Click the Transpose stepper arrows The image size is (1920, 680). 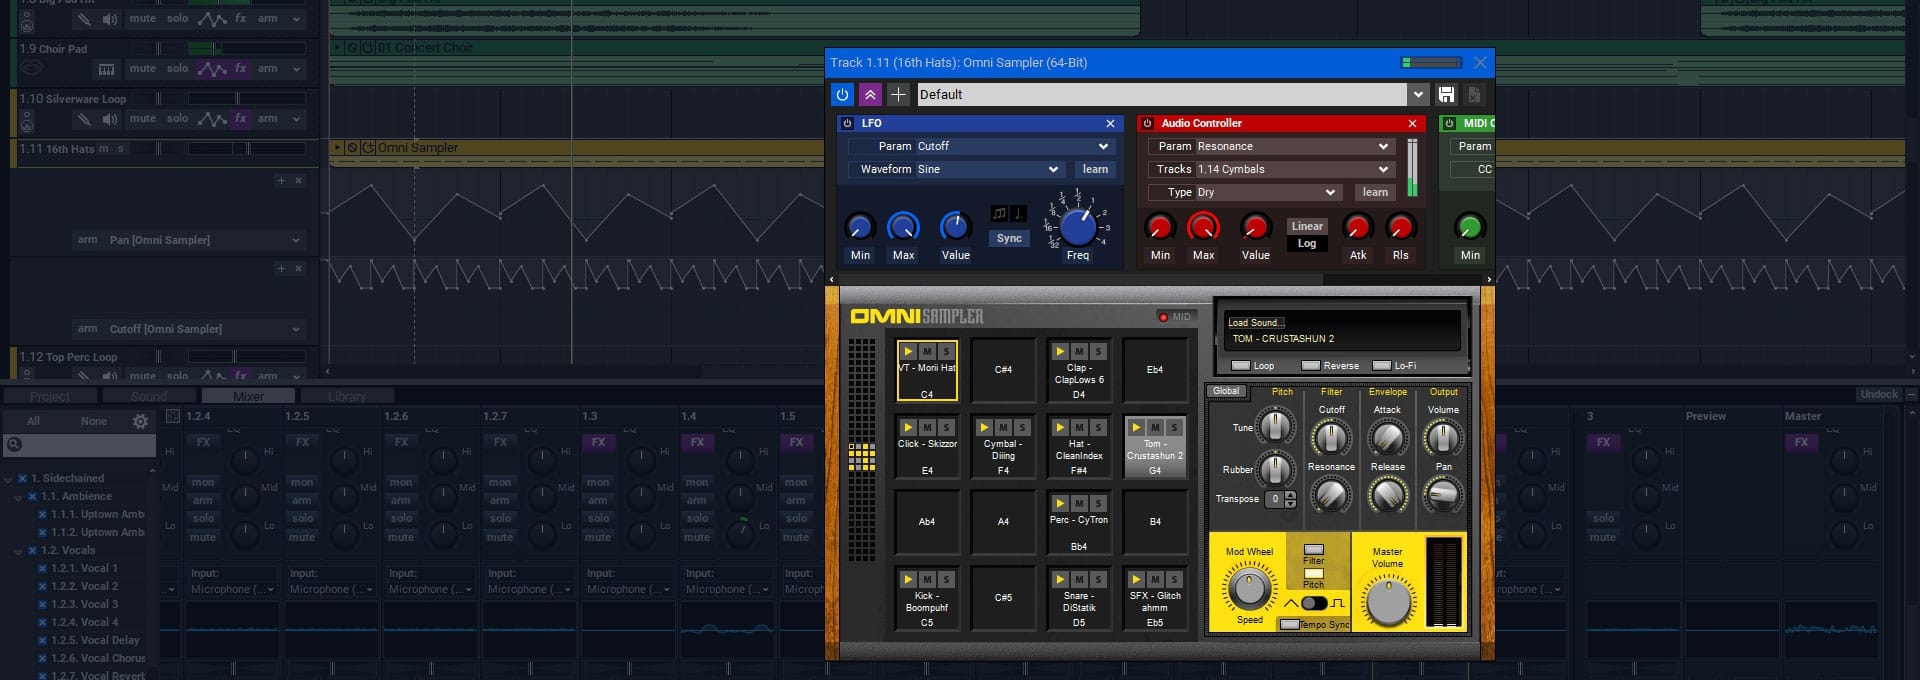(1290, 499)
